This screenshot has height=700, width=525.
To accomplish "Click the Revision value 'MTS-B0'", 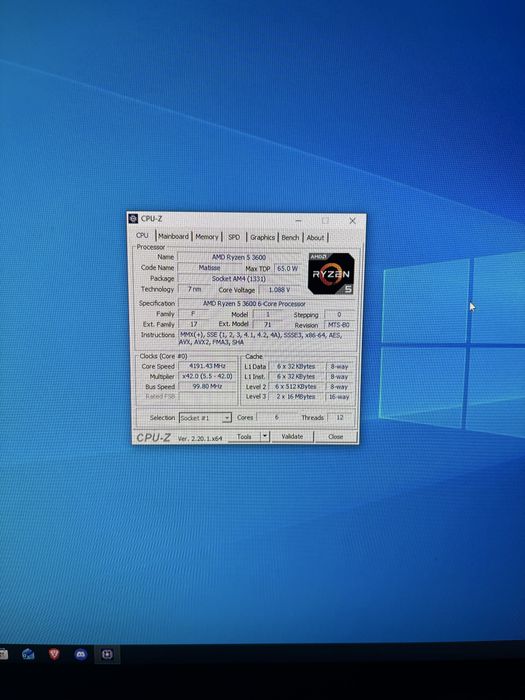I will coord(339,325).
